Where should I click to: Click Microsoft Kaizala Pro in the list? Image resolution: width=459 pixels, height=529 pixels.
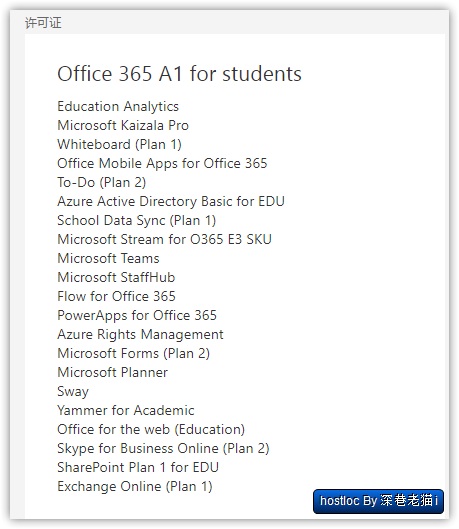coord(123,126)
